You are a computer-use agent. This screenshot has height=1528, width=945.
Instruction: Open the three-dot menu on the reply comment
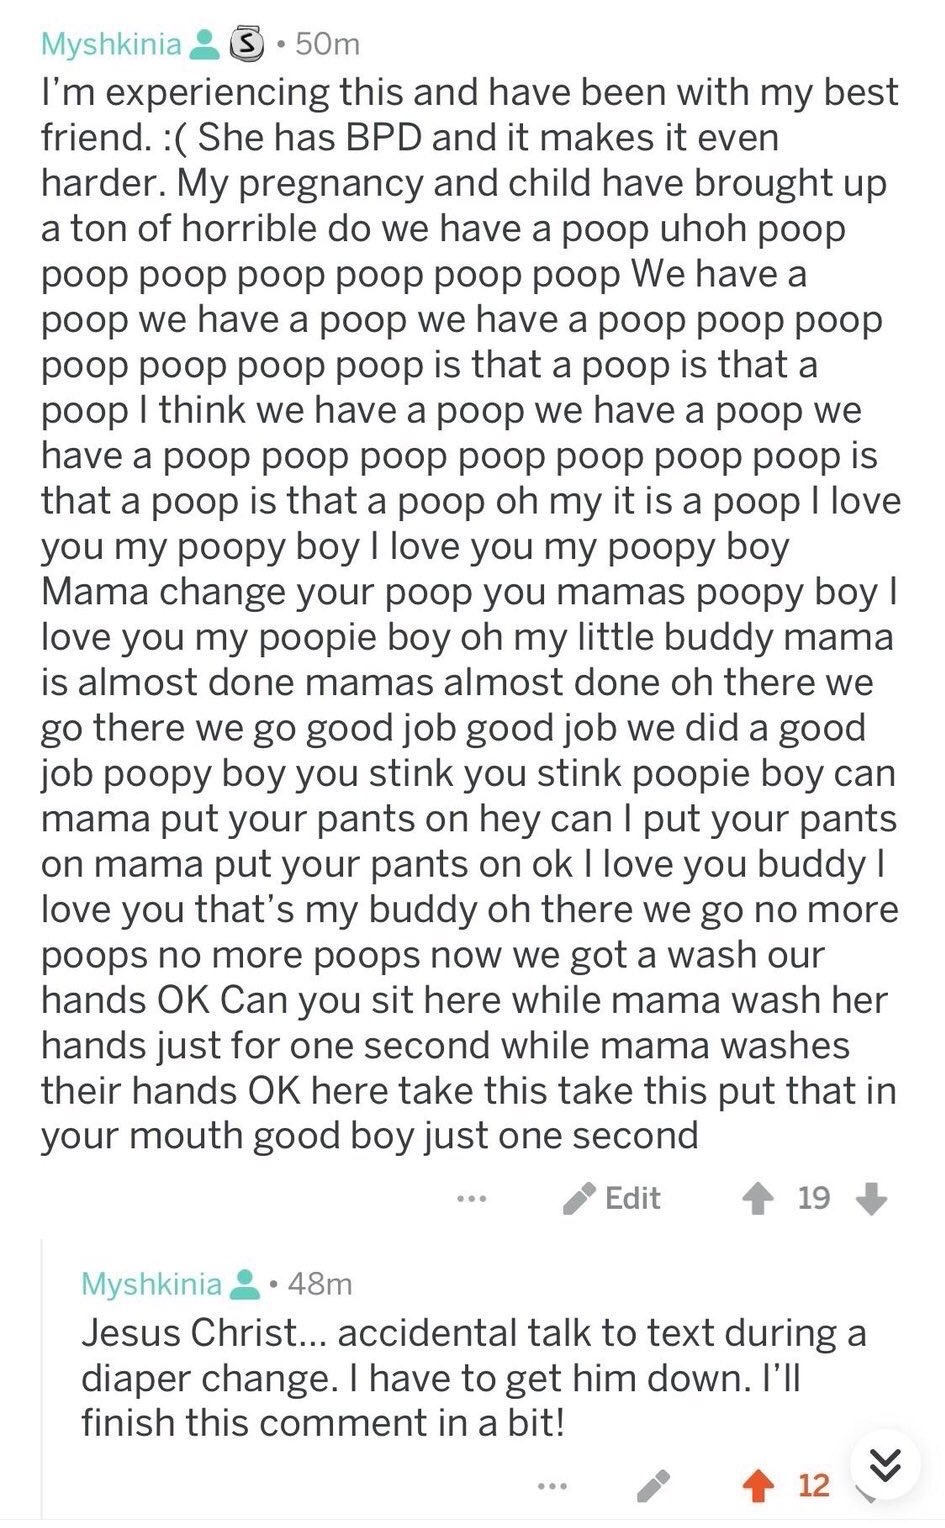click(550, 1486)
